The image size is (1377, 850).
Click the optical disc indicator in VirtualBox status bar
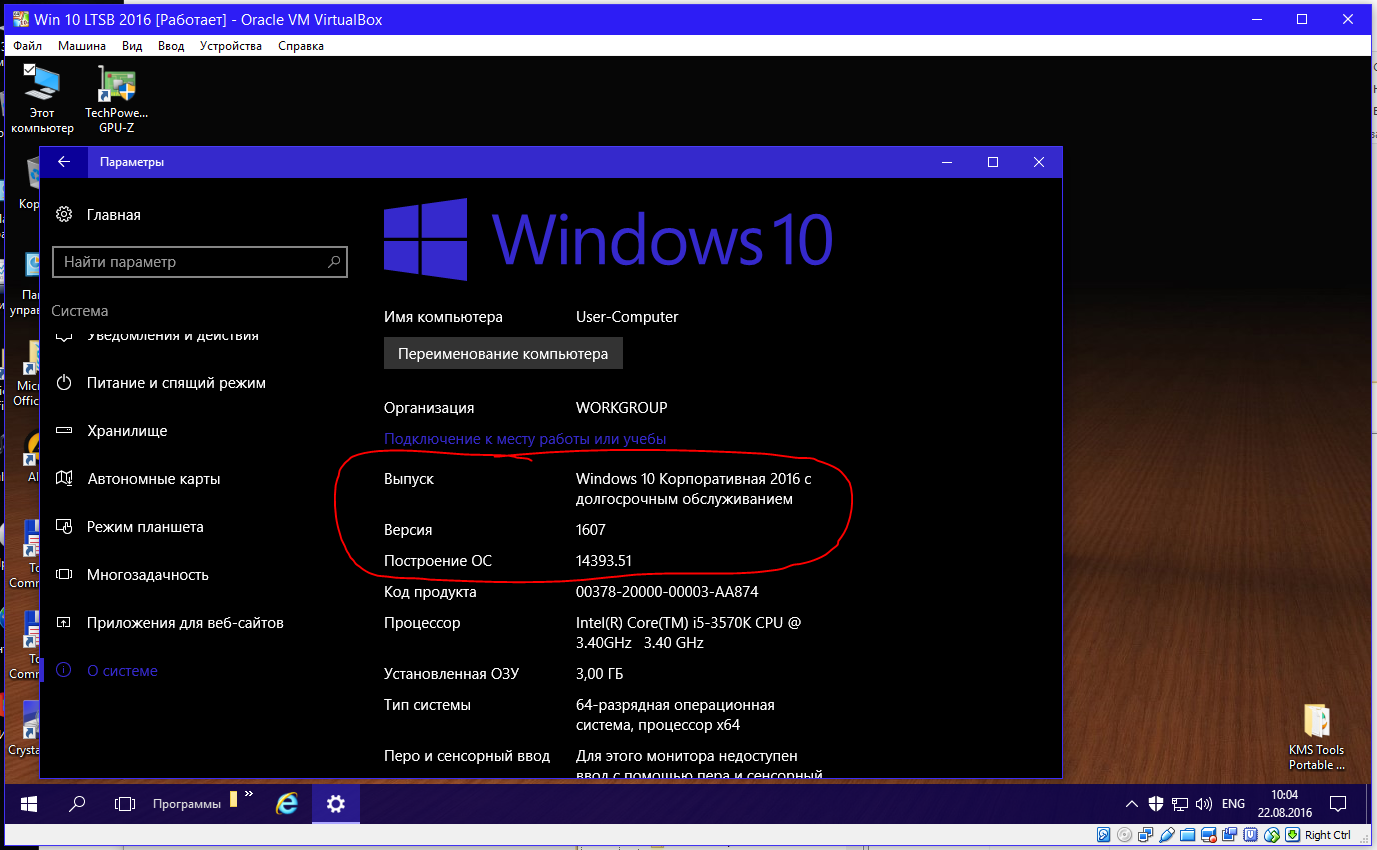[1125, 835]
